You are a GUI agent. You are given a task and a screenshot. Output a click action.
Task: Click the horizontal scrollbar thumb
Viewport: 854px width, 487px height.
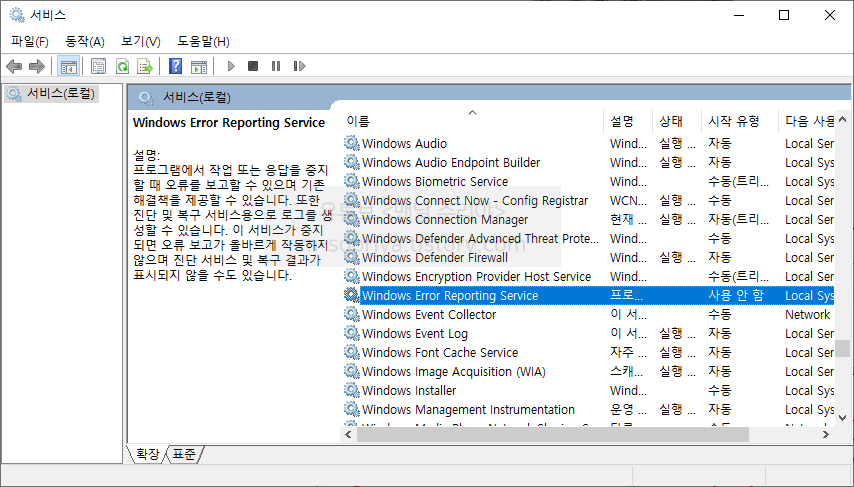click(553, 434)
